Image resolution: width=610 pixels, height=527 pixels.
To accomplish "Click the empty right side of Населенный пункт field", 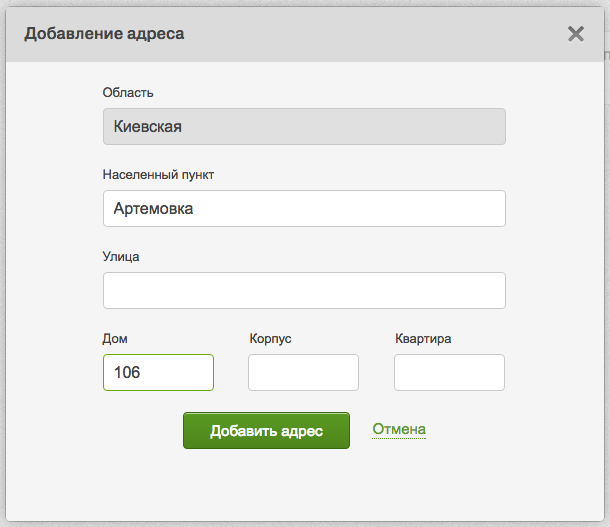I will (400, 209).
